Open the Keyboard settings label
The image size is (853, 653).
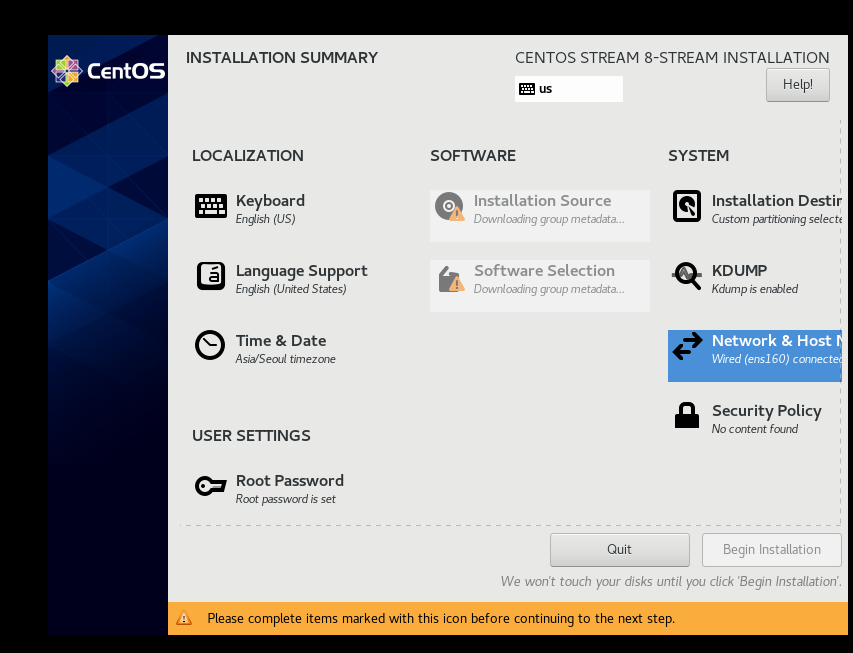[270, 201]
